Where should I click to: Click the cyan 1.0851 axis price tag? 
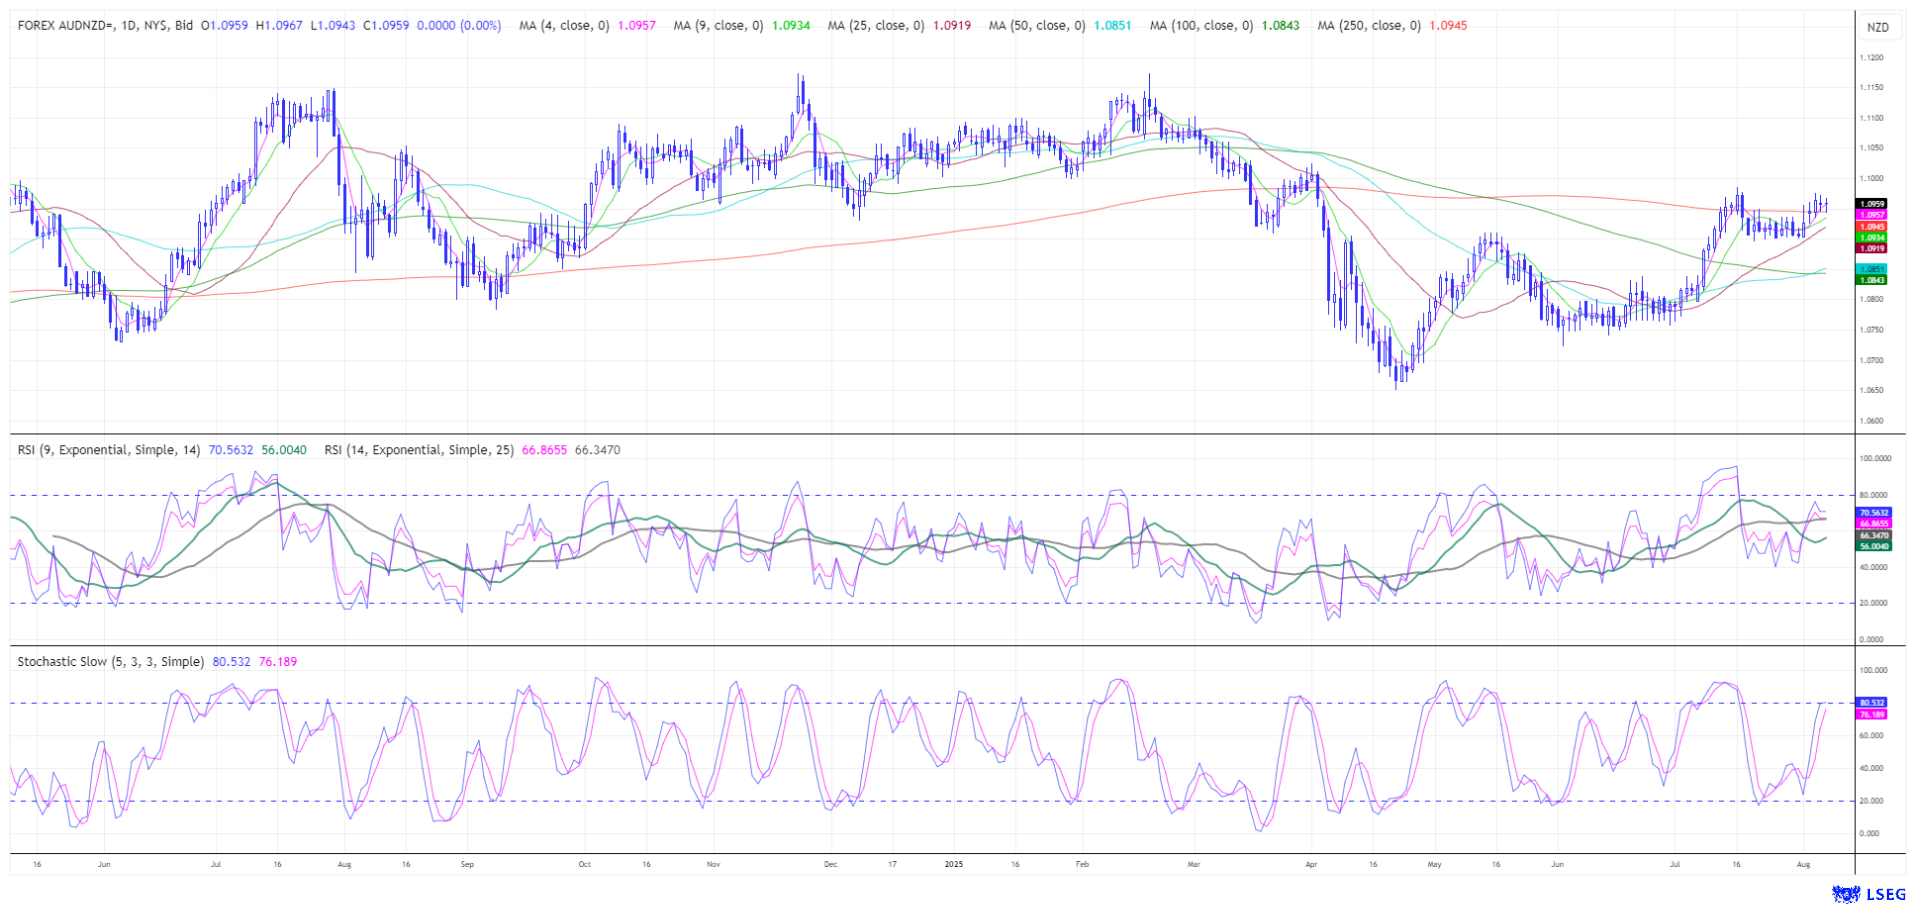point(1871,269)
